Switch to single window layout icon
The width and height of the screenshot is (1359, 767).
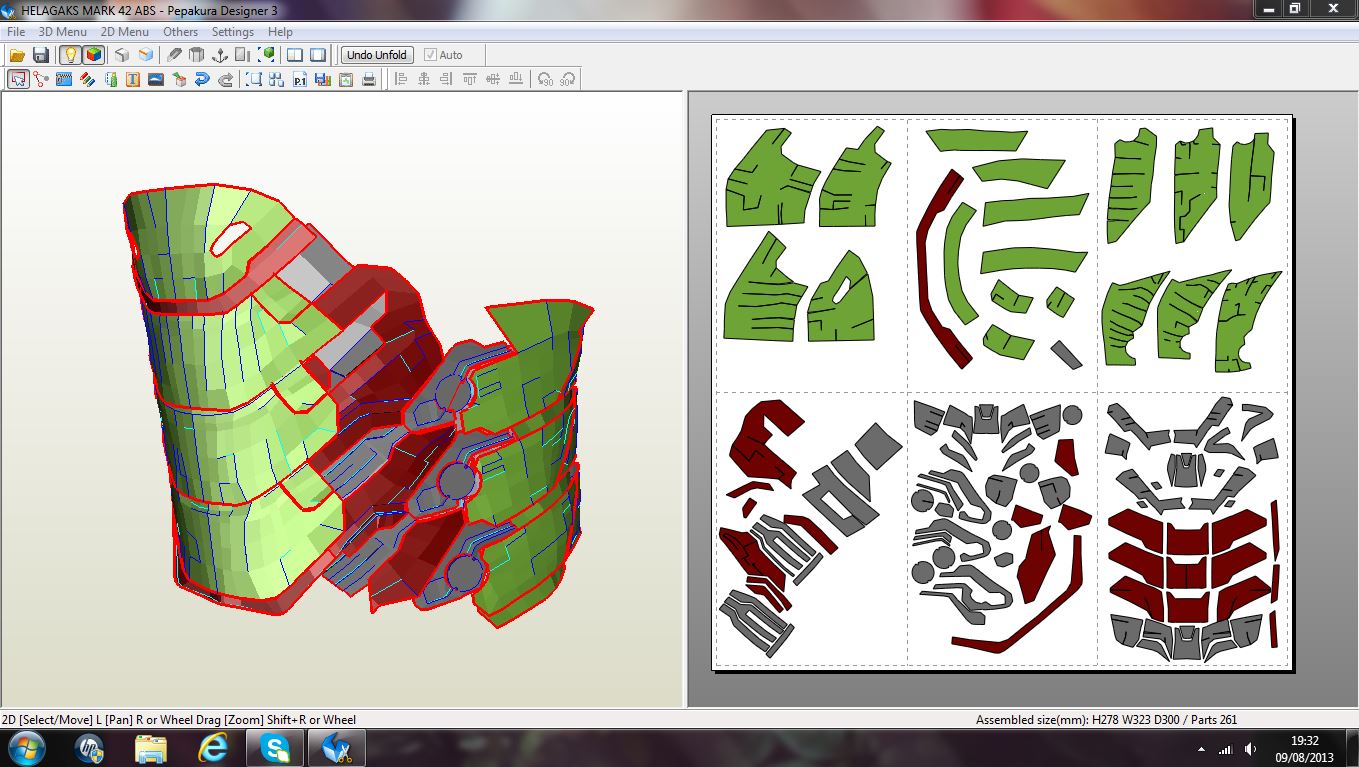click(x=318, y=55)
